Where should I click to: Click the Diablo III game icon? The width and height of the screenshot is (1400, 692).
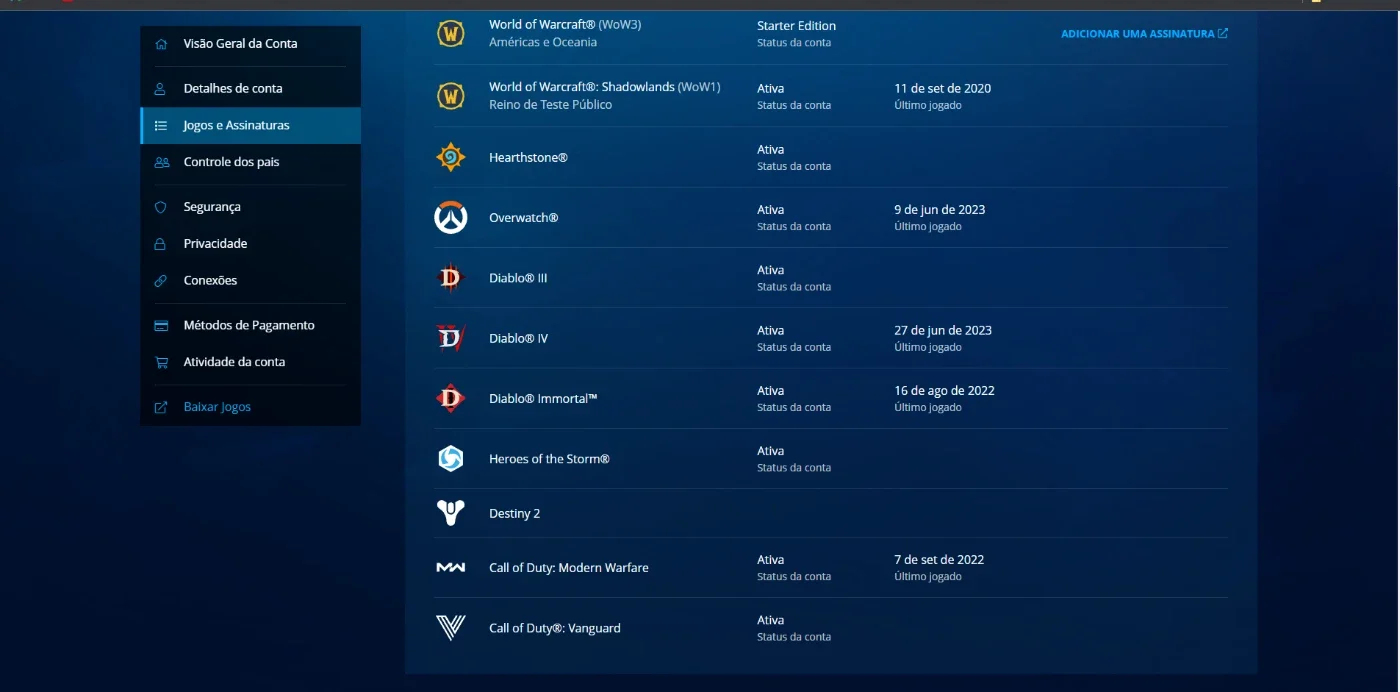coord(451,278)
